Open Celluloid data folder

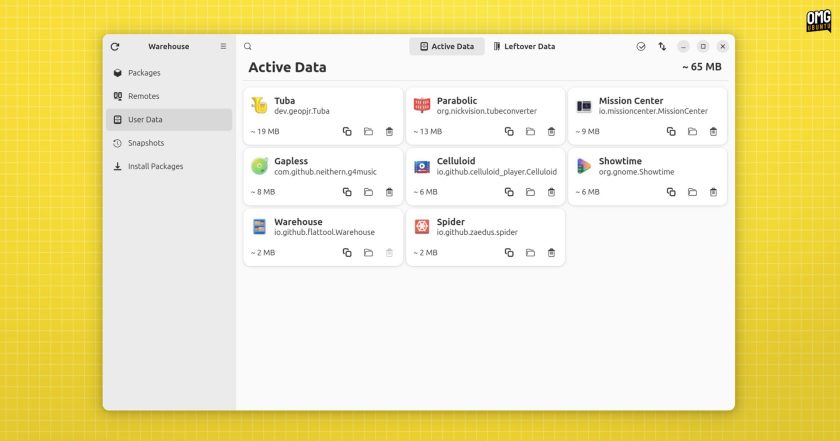click(x=530, y=192)
